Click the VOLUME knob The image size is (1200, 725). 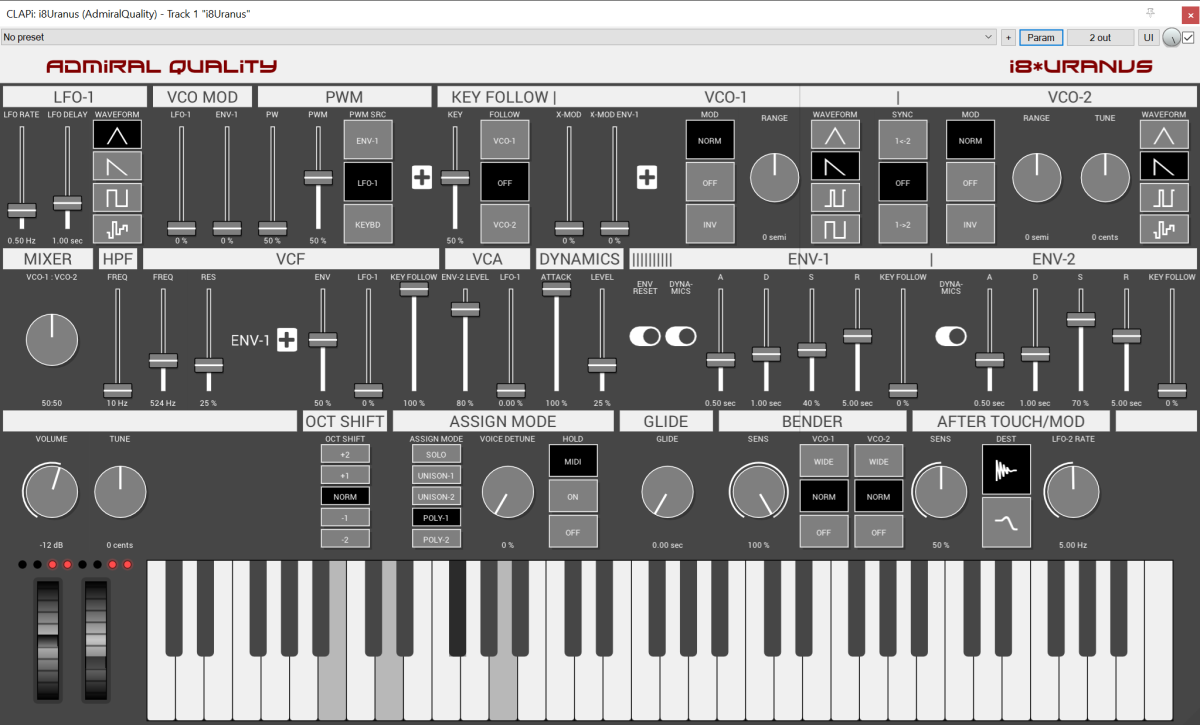50,491
